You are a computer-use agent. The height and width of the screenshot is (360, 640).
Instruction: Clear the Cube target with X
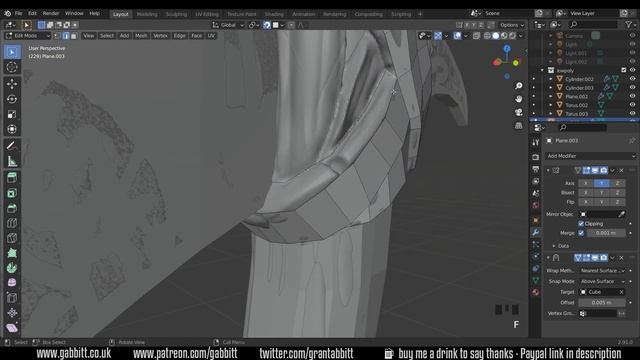(621, 292)
